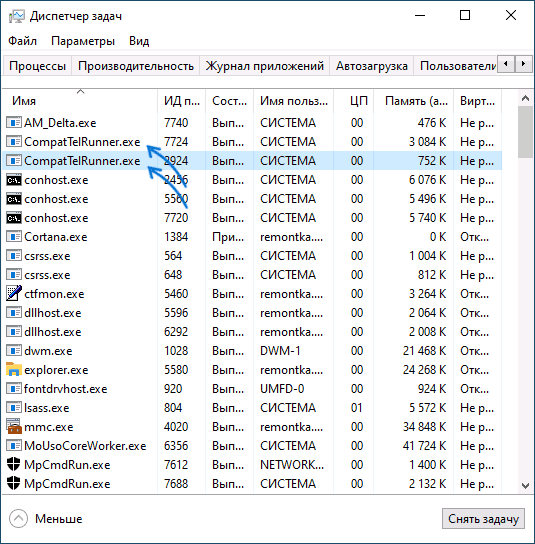Click the AM_Delta.exe process icon

14,122
